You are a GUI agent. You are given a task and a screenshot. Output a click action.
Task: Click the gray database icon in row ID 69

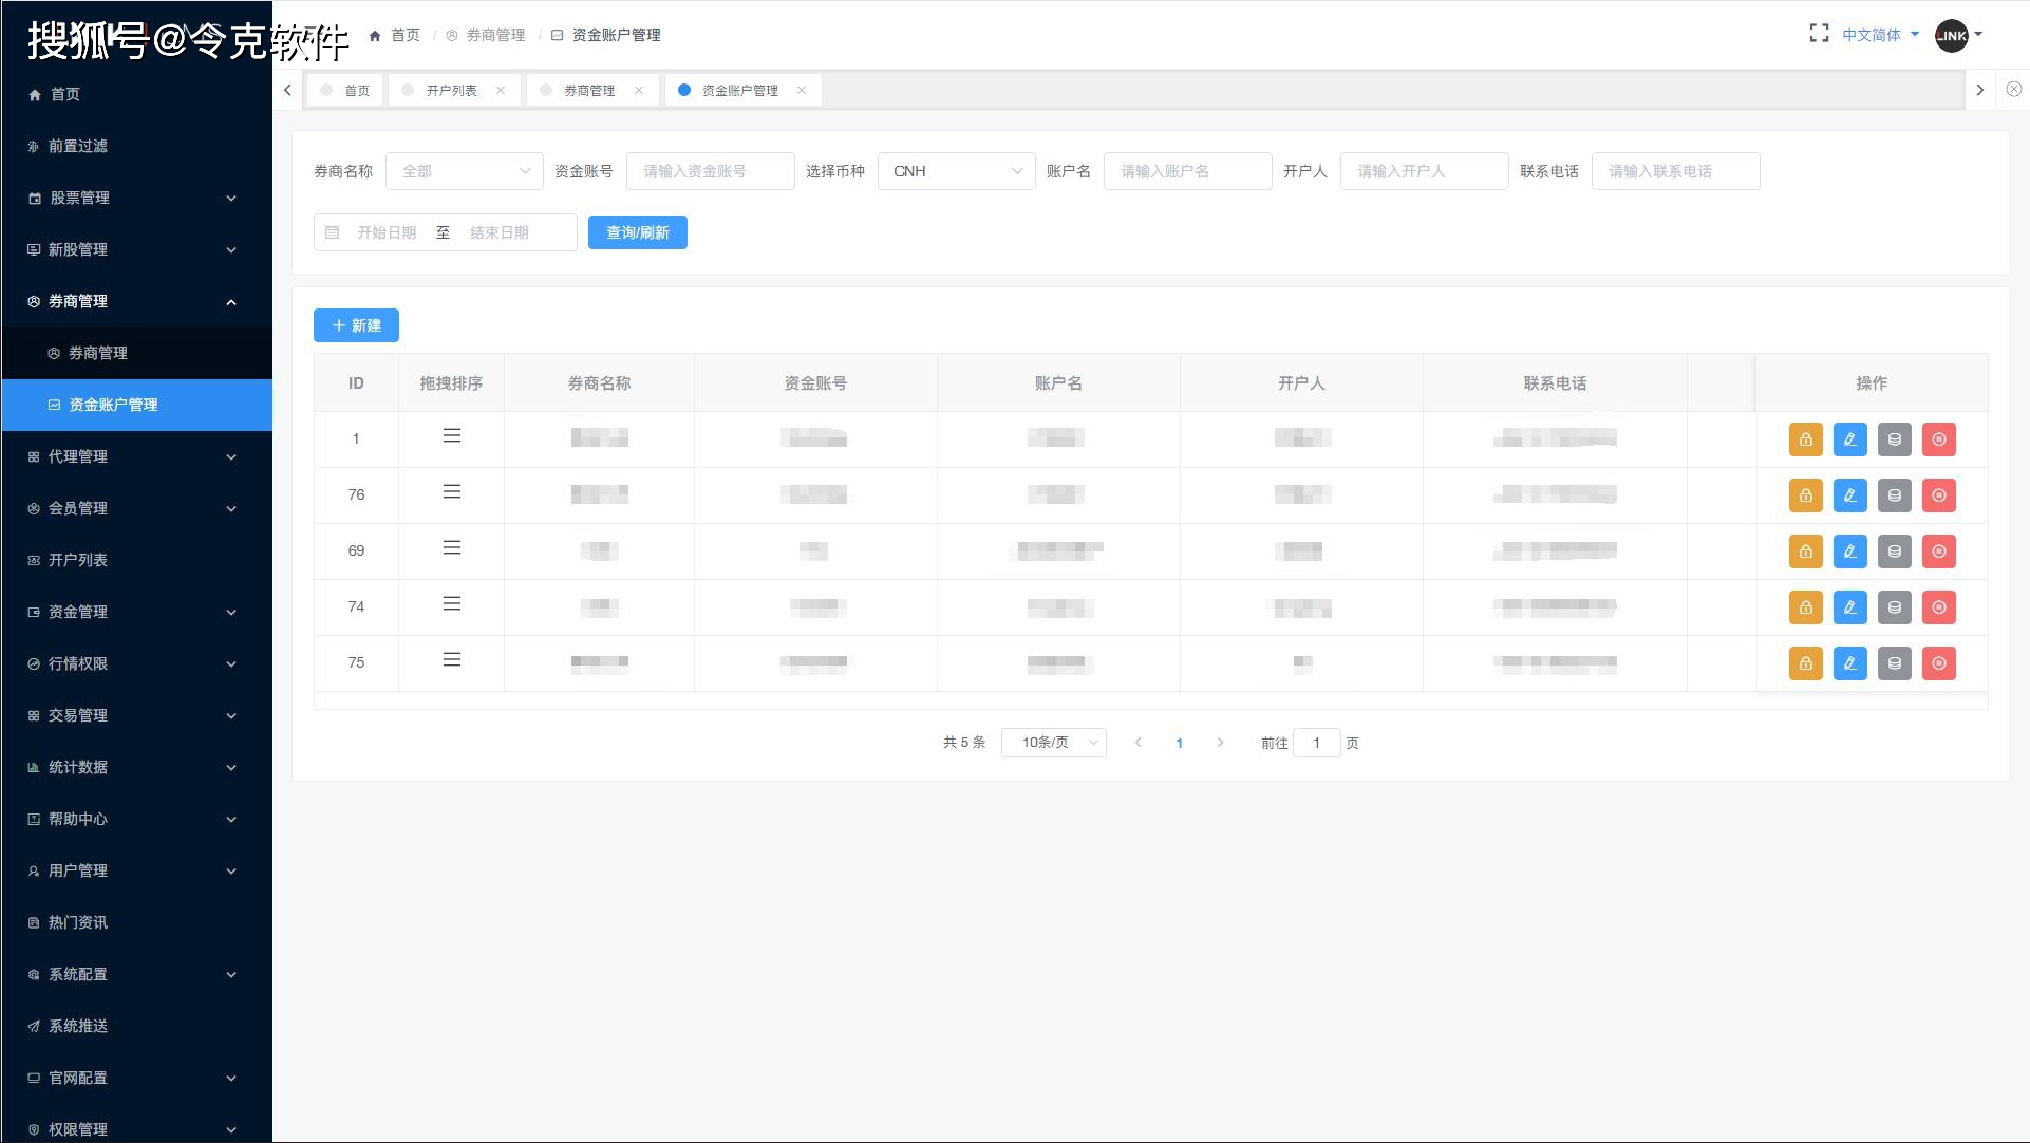click(x=1894, y=551)
